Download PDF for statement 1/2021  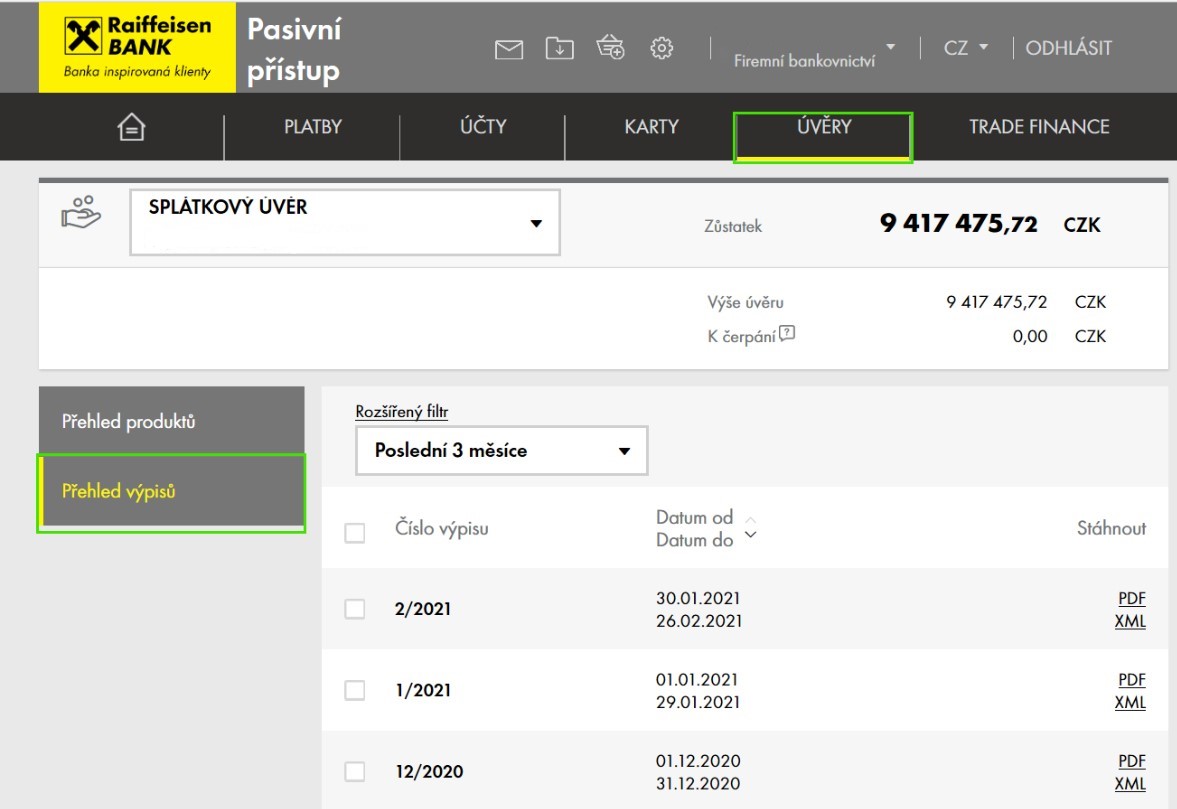[x=1132, y=679]
